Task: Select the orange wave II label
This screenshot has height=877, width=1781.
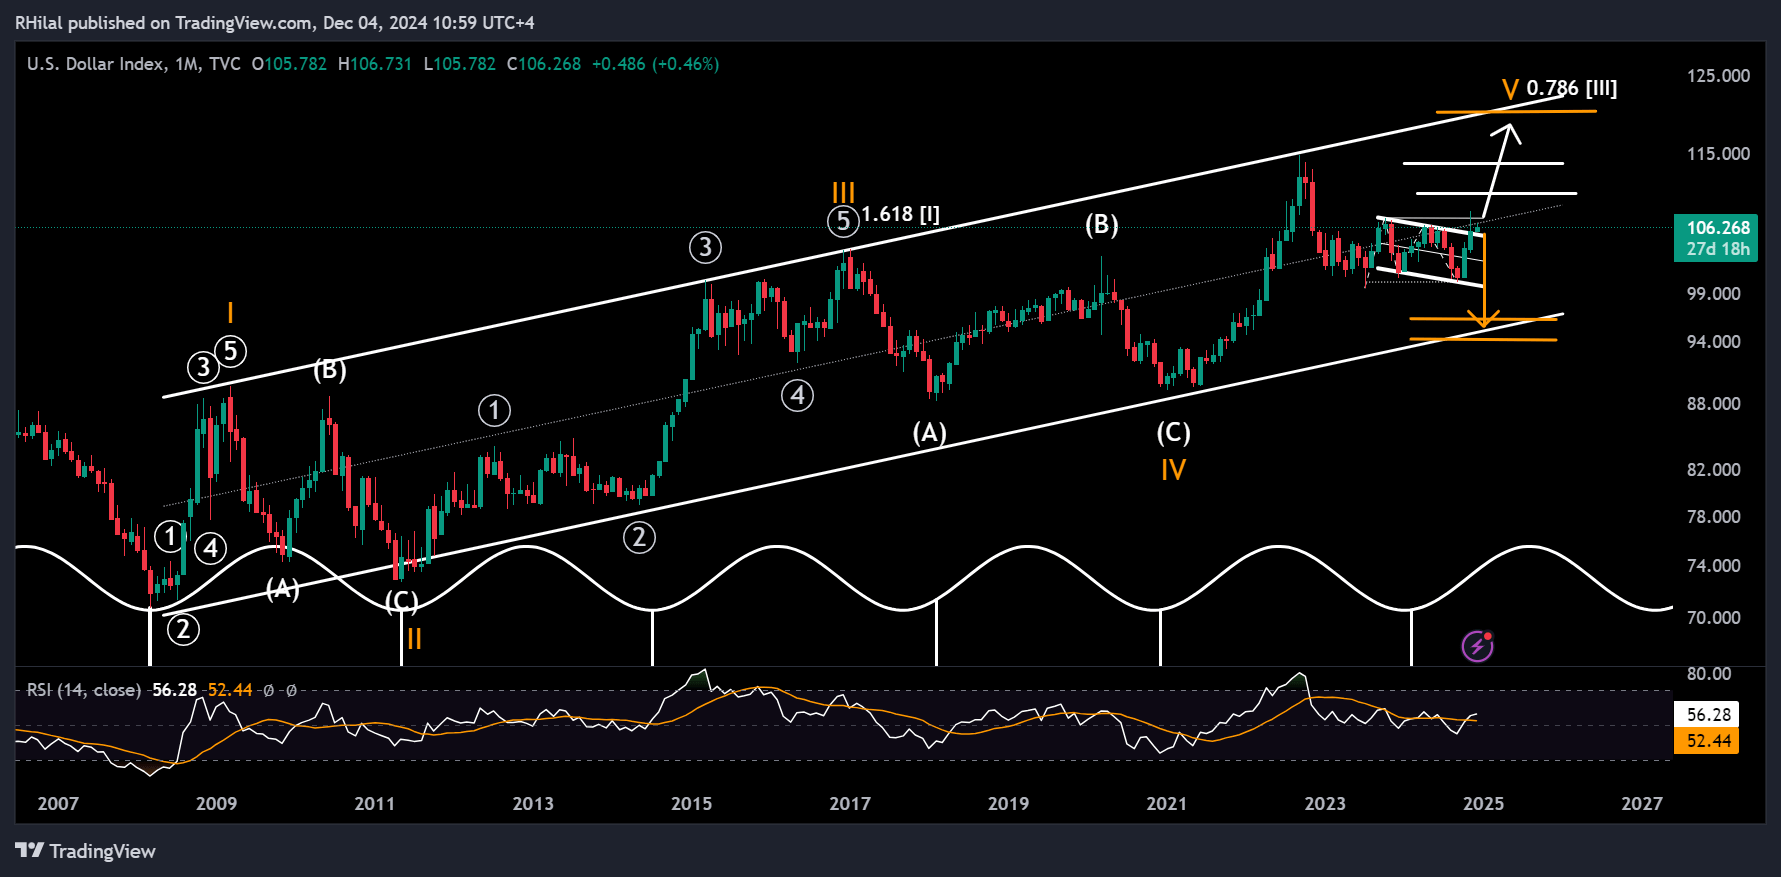Action: 414,639
